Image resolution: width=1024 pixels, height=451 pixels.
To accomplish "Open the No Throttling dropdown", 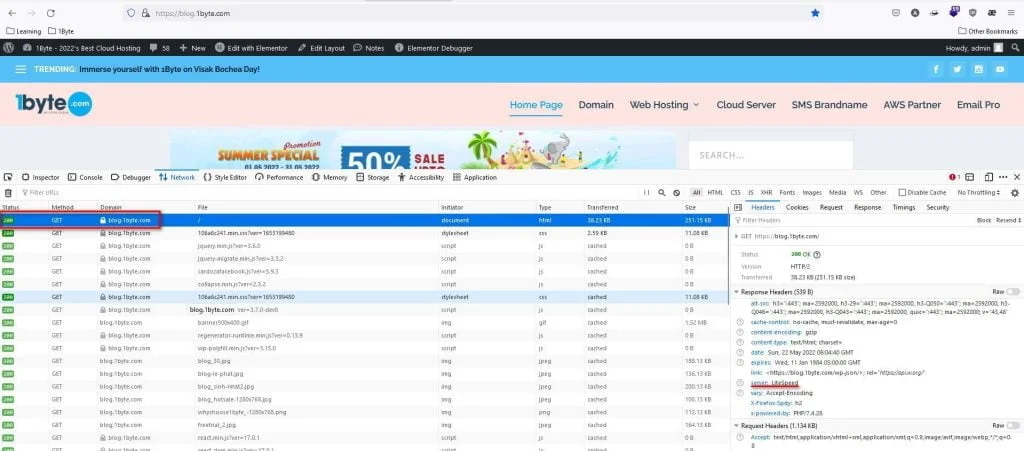I will tap(978, 193).
